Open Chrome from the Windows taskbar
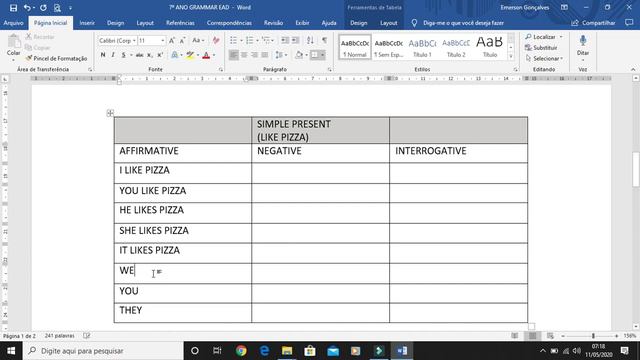Viewport: 640px width, 360px height. pos(241,351)
